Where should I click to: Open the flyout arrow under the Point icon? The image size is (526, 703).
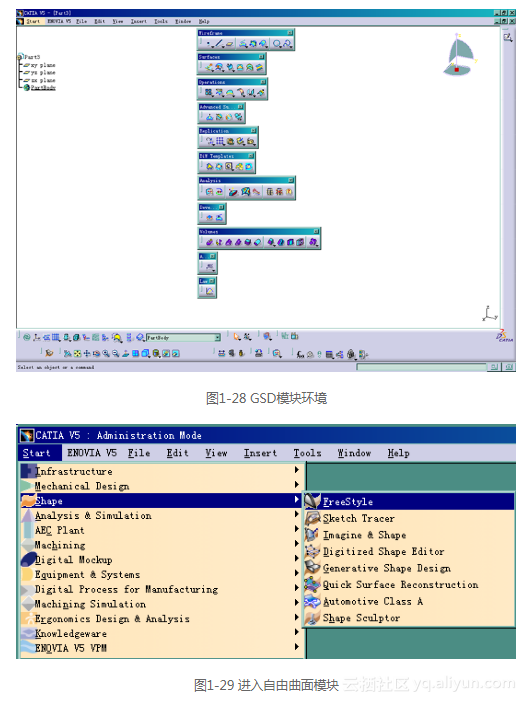[x=212, y=47]
